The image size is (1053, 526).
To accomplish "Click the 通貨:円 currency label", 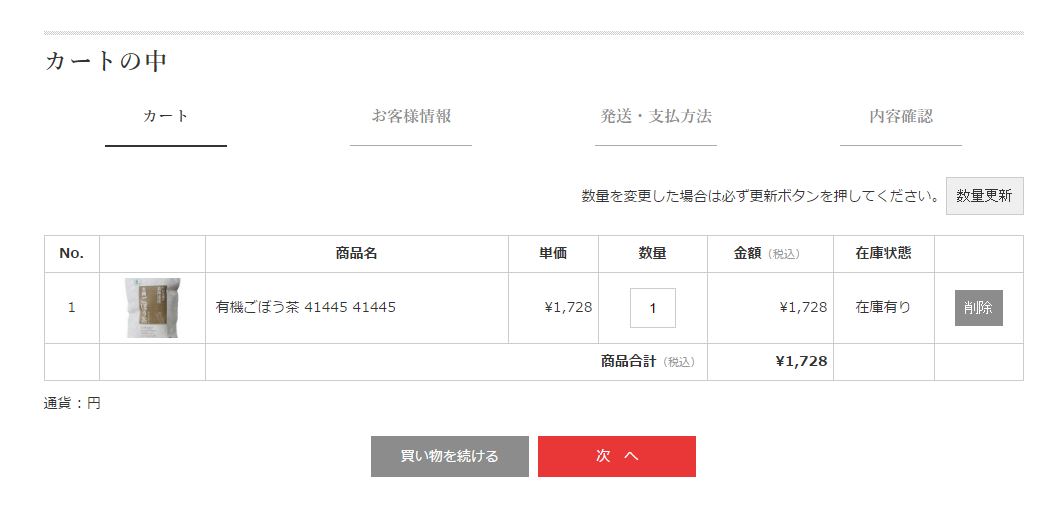I will click(x=73, y=404).
